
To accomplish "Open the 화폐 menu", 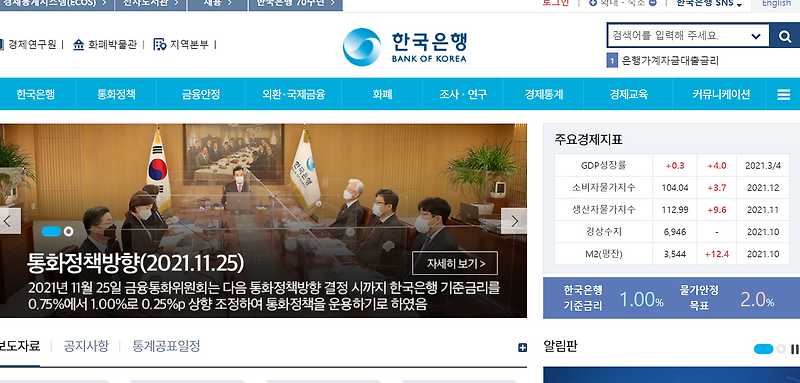I will [x=382, y=94].
